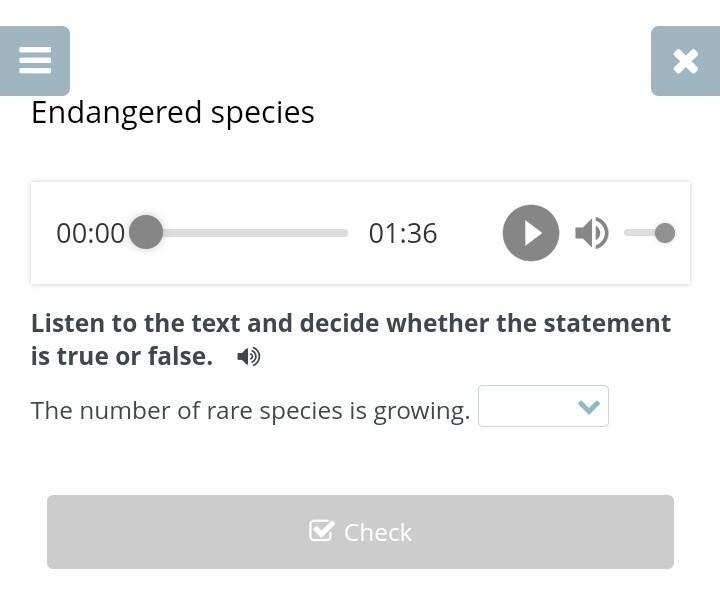The width and height of the screenshot is (720, 601).
Task: Mute the audio player speaker icon
Action: click(591, 233)
